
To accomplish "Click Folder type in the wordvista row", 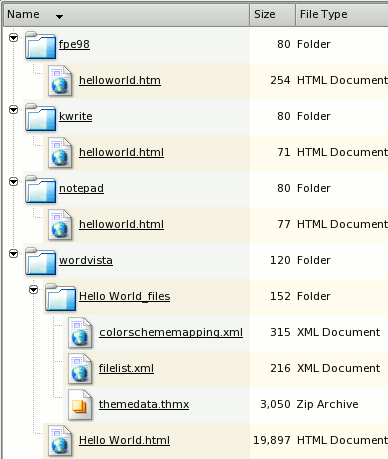I will (314, 260).
